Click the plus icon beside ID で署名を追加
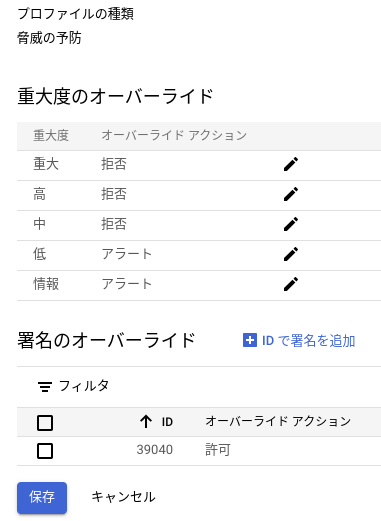This screenshot has width=381, height=521. tap(250, 340)
